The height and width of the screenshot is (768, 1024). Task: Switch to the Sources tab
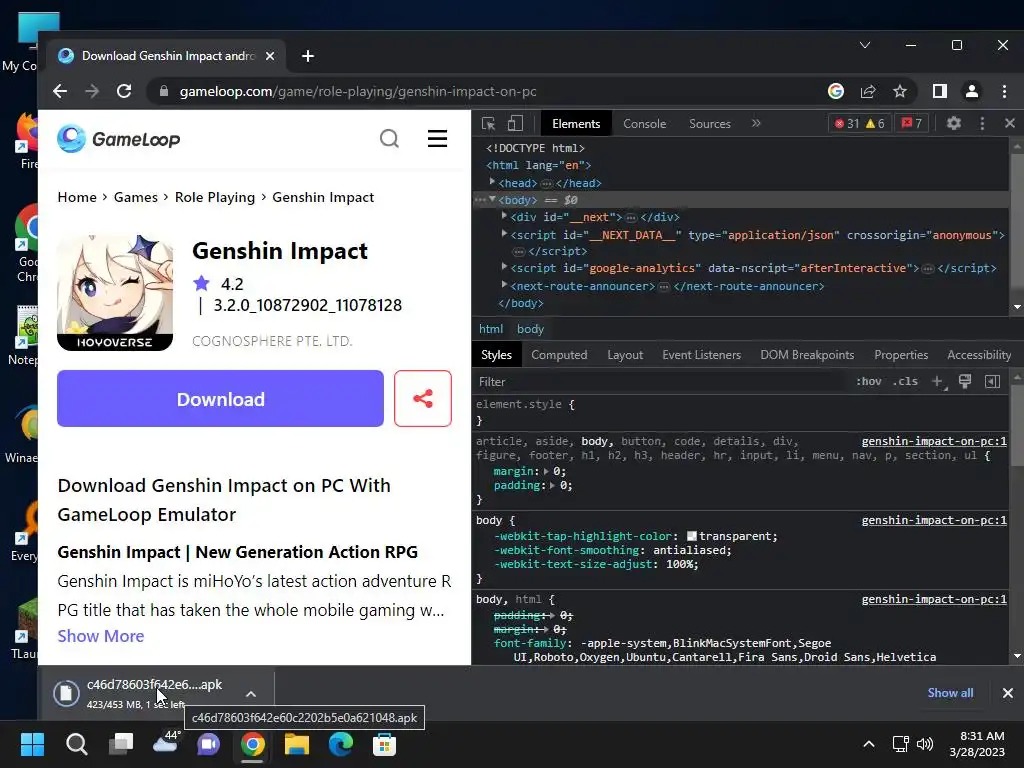(710, 123)
